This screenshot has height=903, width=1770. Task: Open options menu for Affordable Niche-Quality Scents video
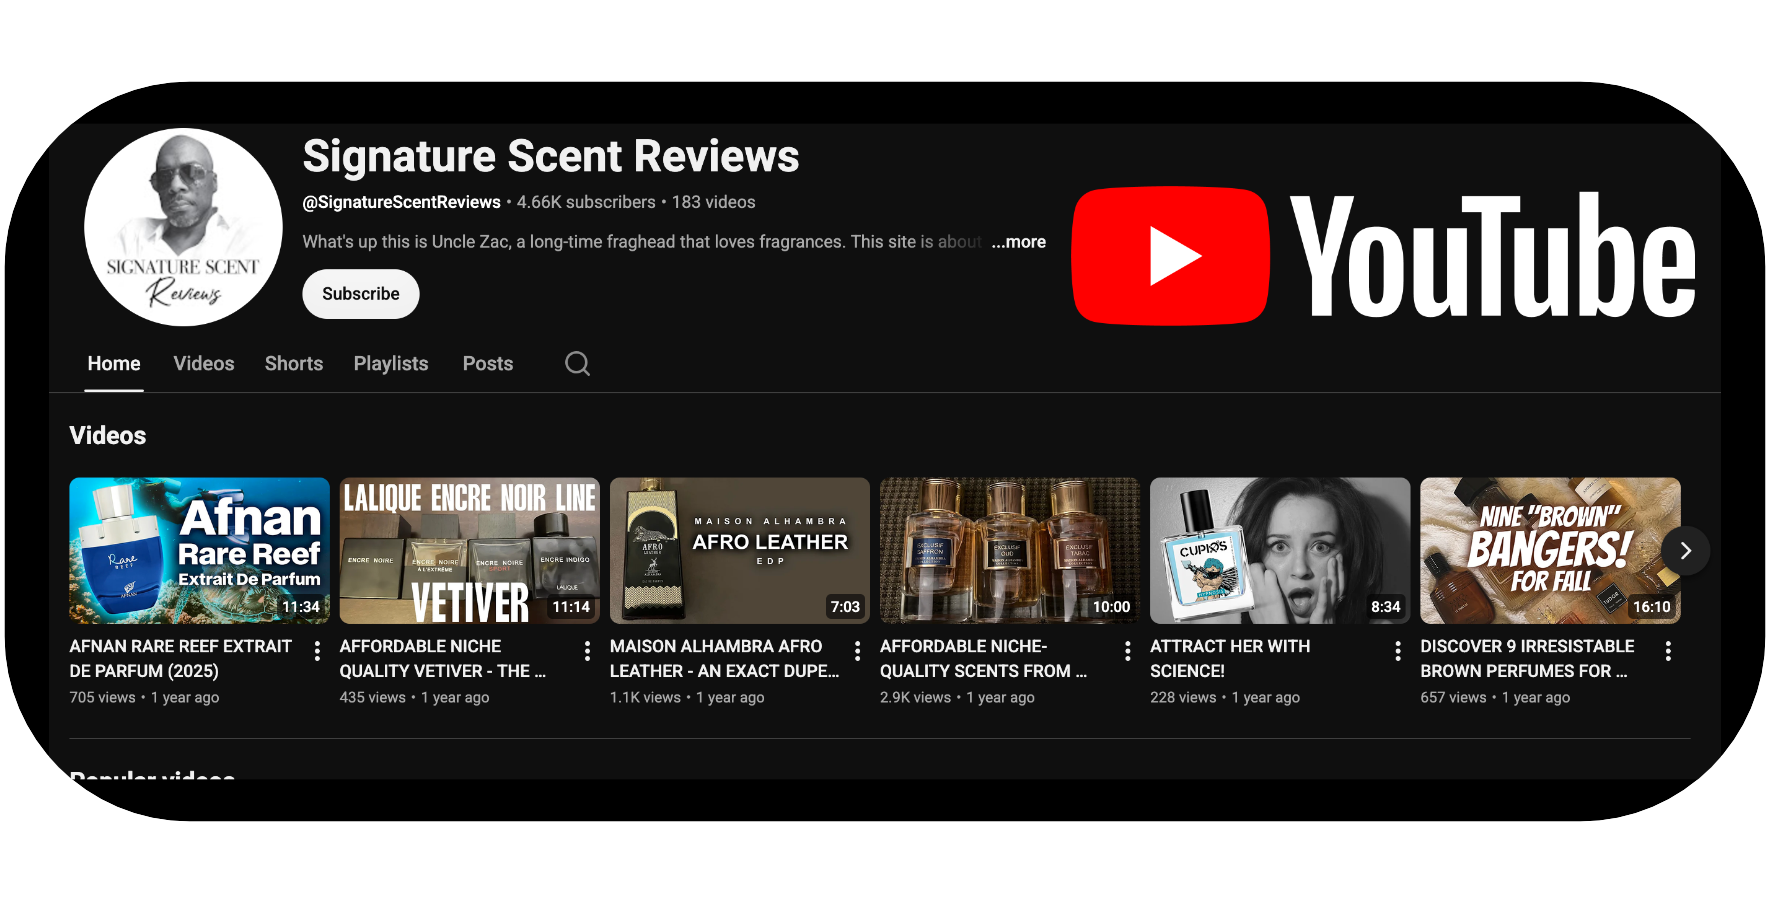tap(1127, 651)
